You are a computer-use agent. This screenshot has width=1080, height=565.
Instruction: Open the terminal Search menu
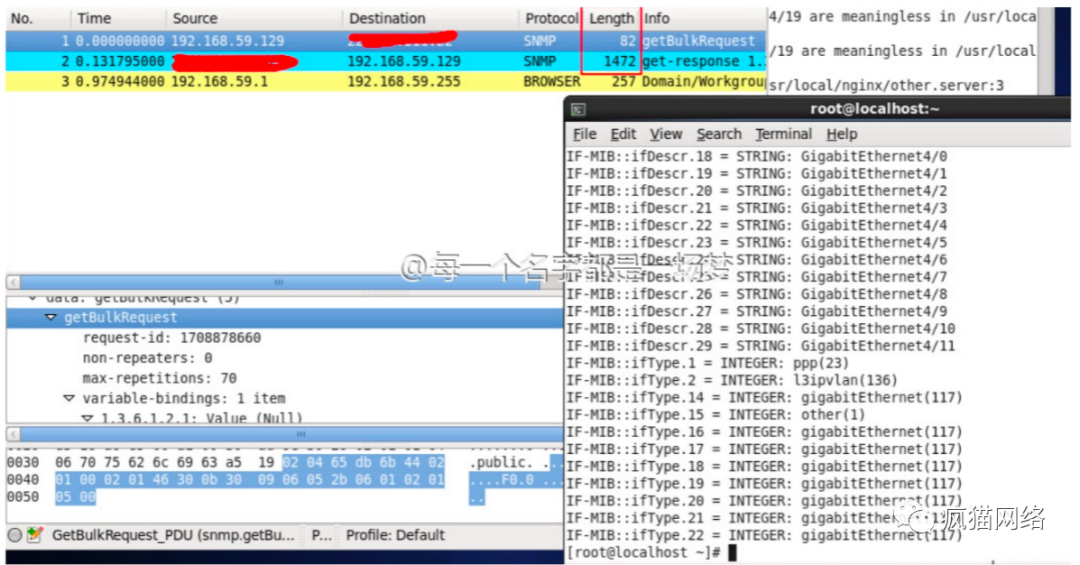click(x=718, y=134)
